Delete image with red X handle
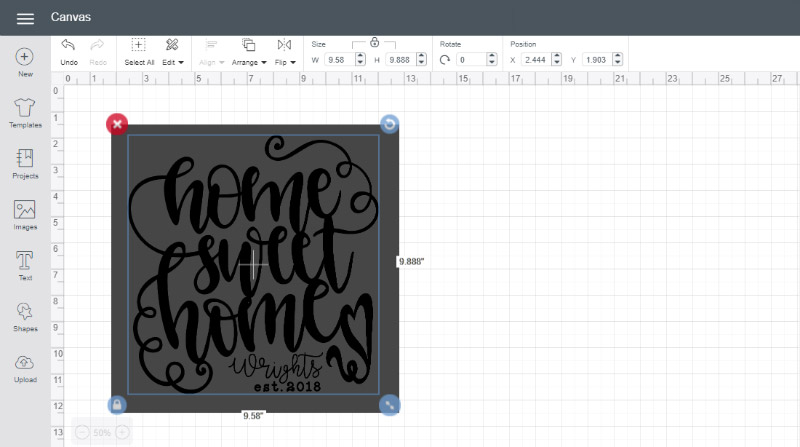This screenshot has height=447, width=800. pyautogui.click(x=117, y=124)
